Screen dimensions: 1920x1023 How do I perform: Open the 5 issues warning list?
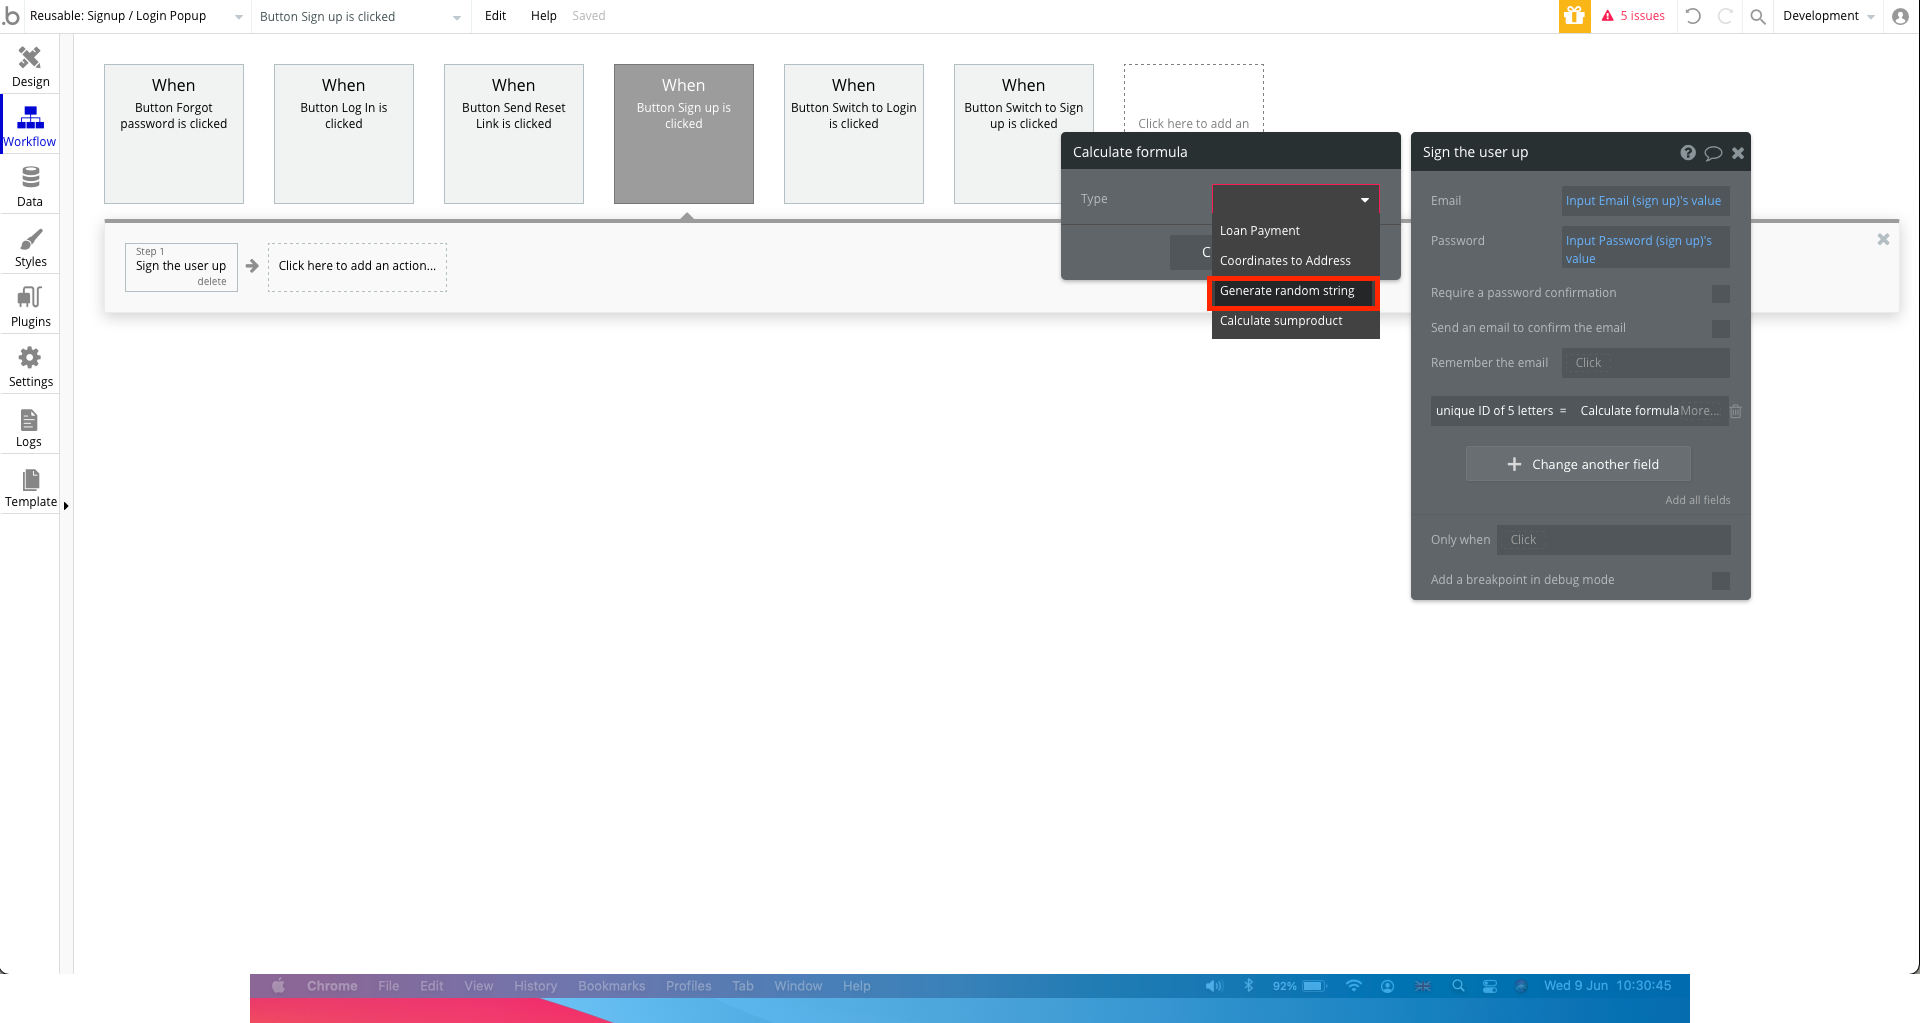click(1633, 16)
